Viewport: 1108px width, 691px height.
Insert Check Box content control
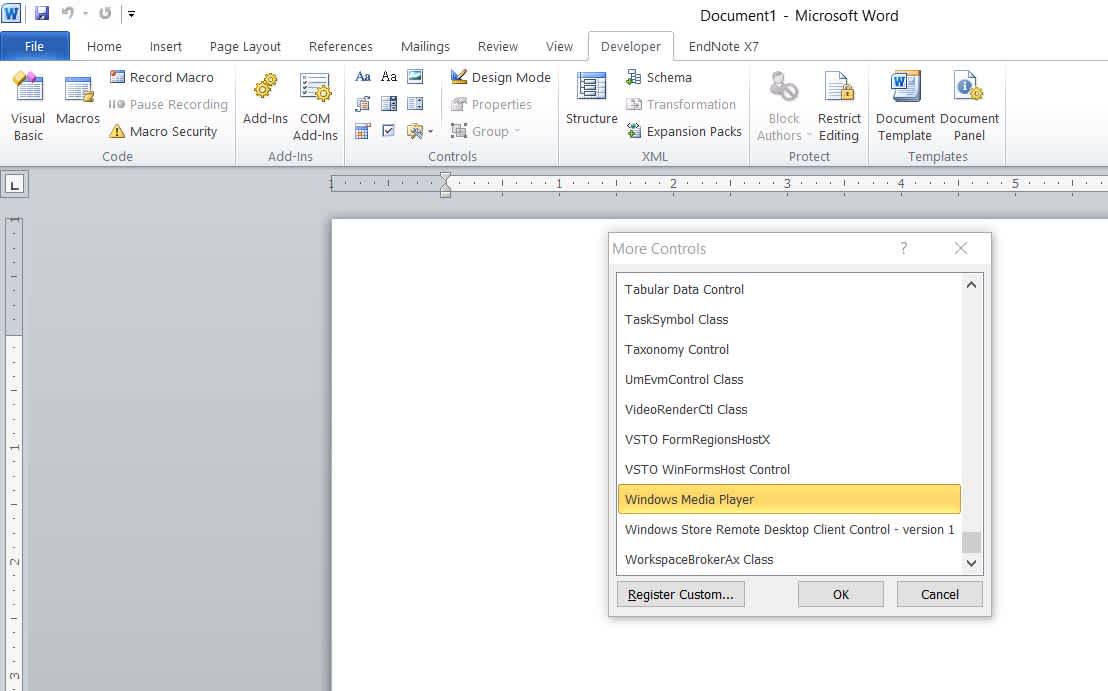389,131
